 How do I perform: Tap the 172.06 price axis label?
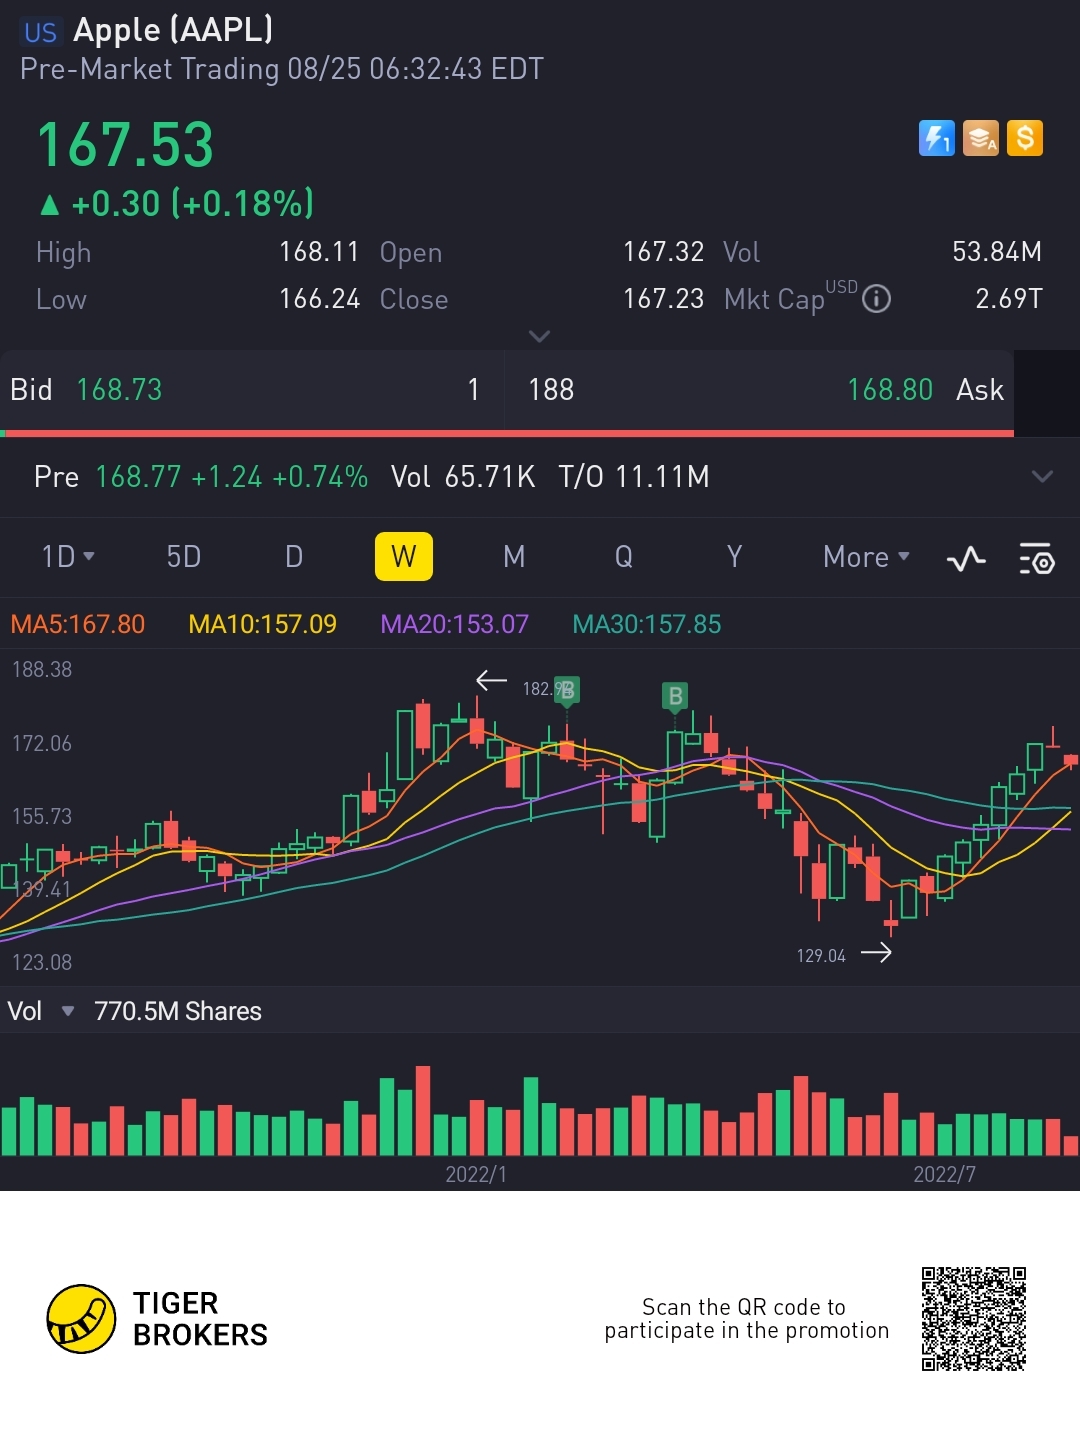pyautogui.click(x=42, y=744)
